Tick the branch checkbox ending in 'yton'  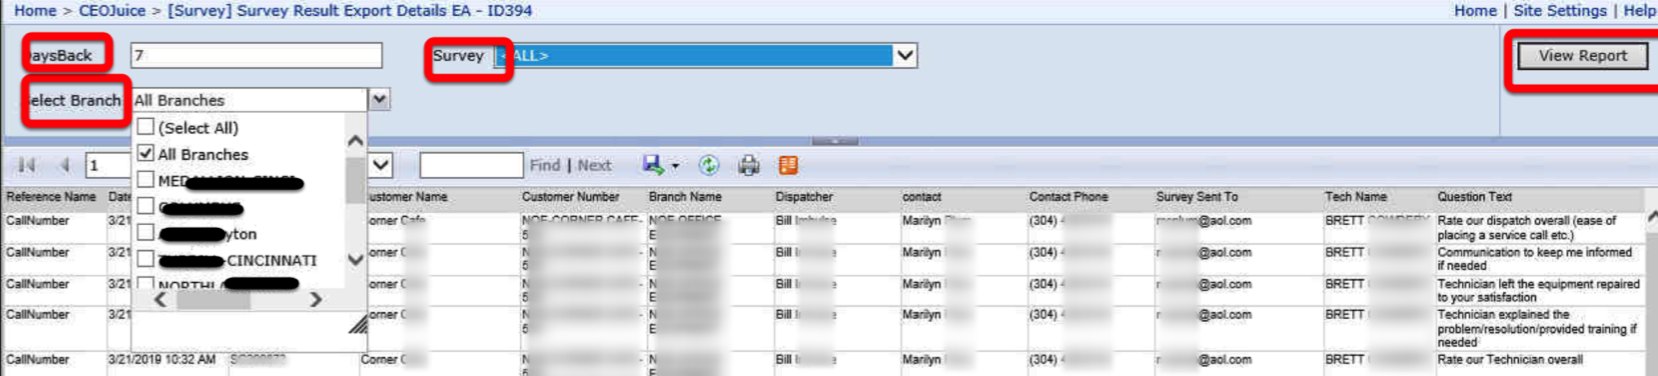(146, 232)
